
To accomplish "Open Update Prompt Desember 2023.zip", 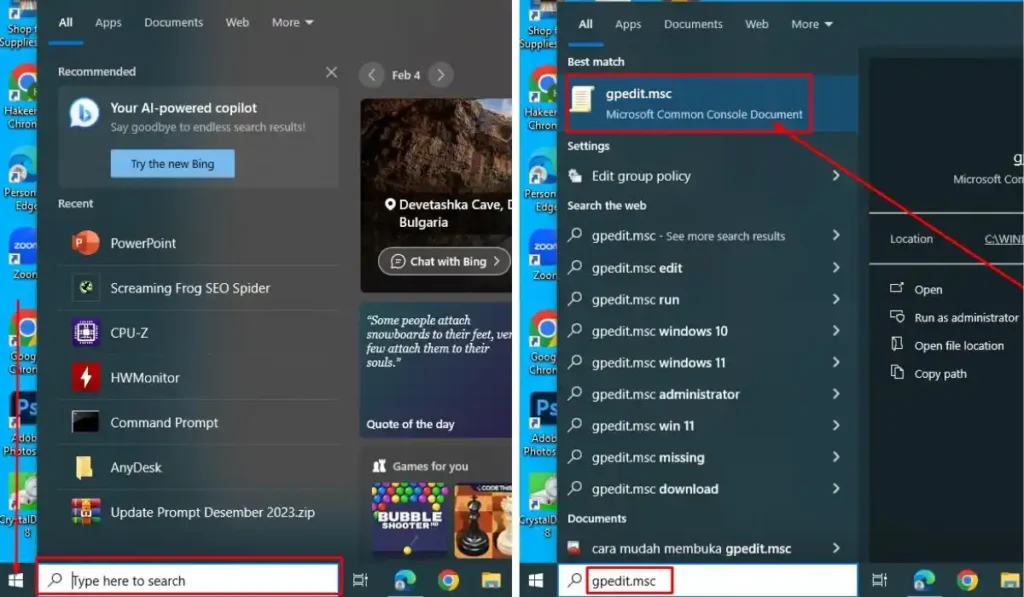I will [199, 512].
